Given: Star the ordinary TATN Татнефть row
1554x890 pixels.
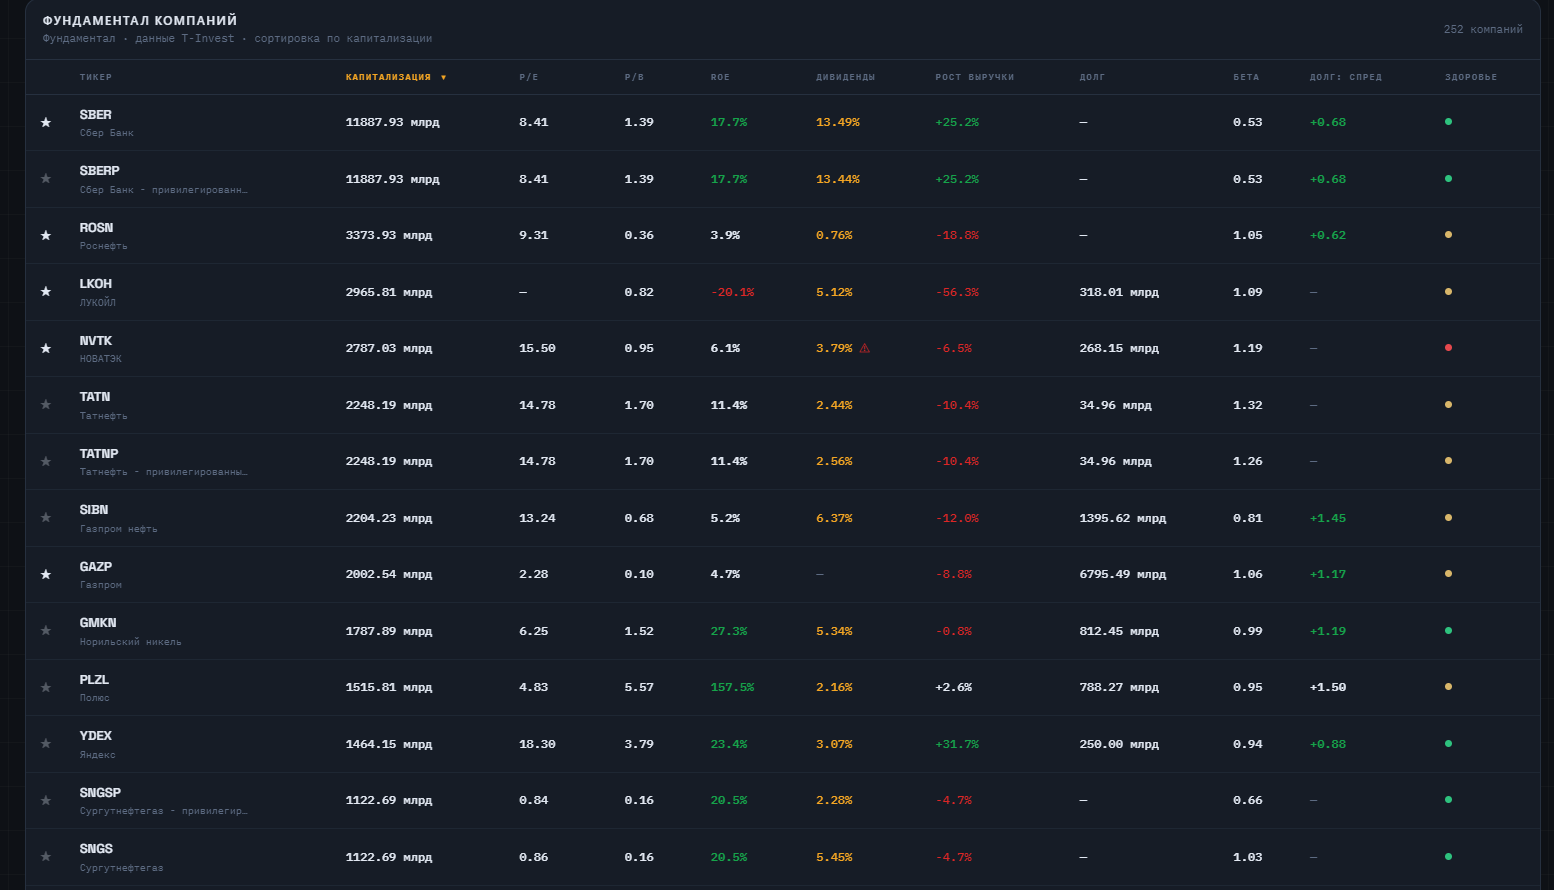Looking at the screenshot, I should (46, 405).
